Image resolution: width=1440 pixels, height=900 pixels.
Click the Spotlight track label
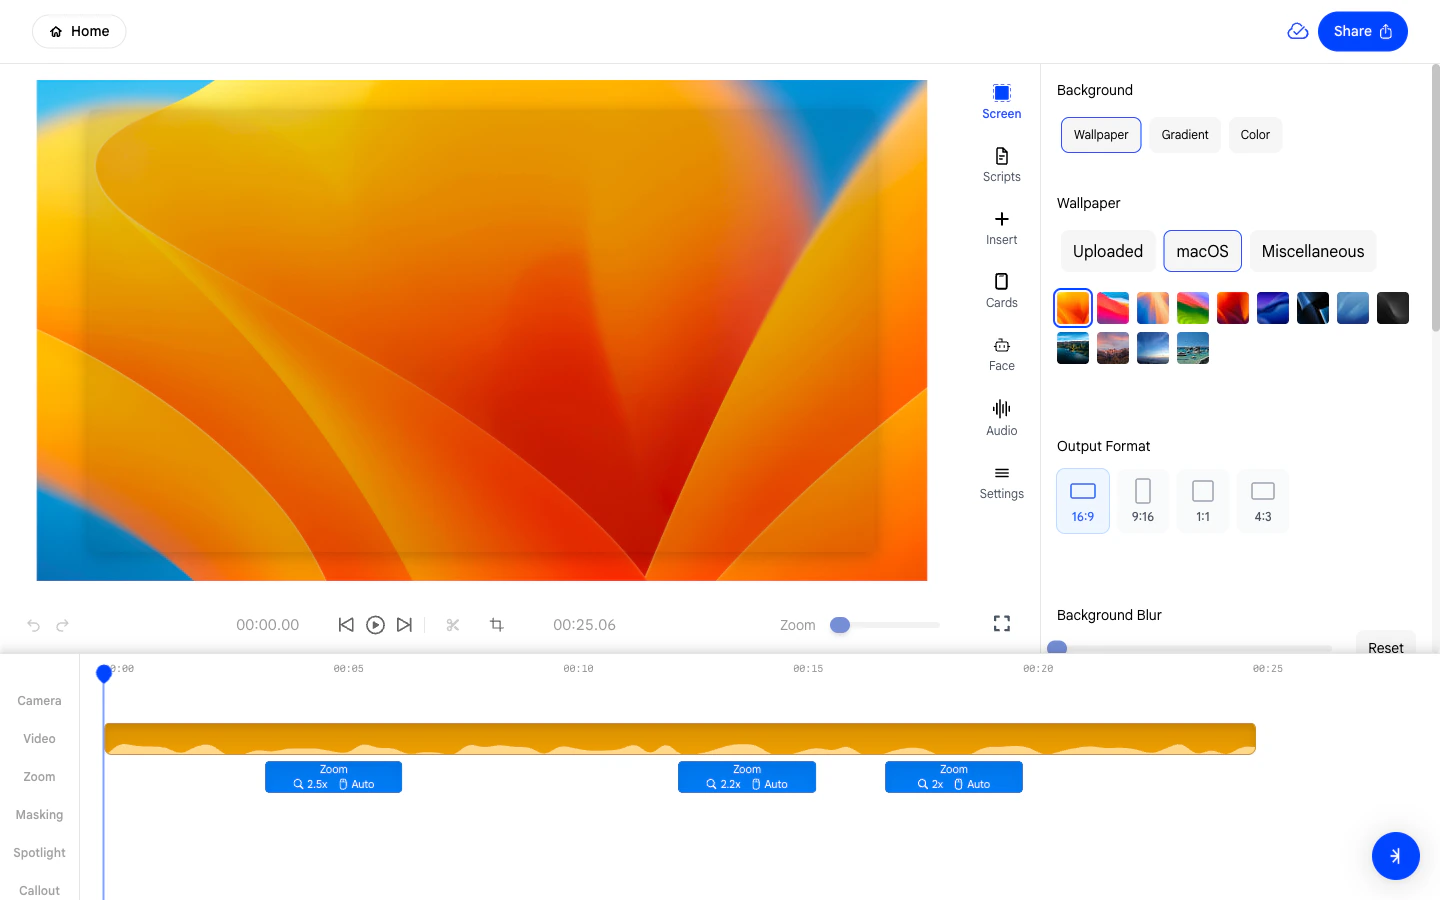(39, 853)
